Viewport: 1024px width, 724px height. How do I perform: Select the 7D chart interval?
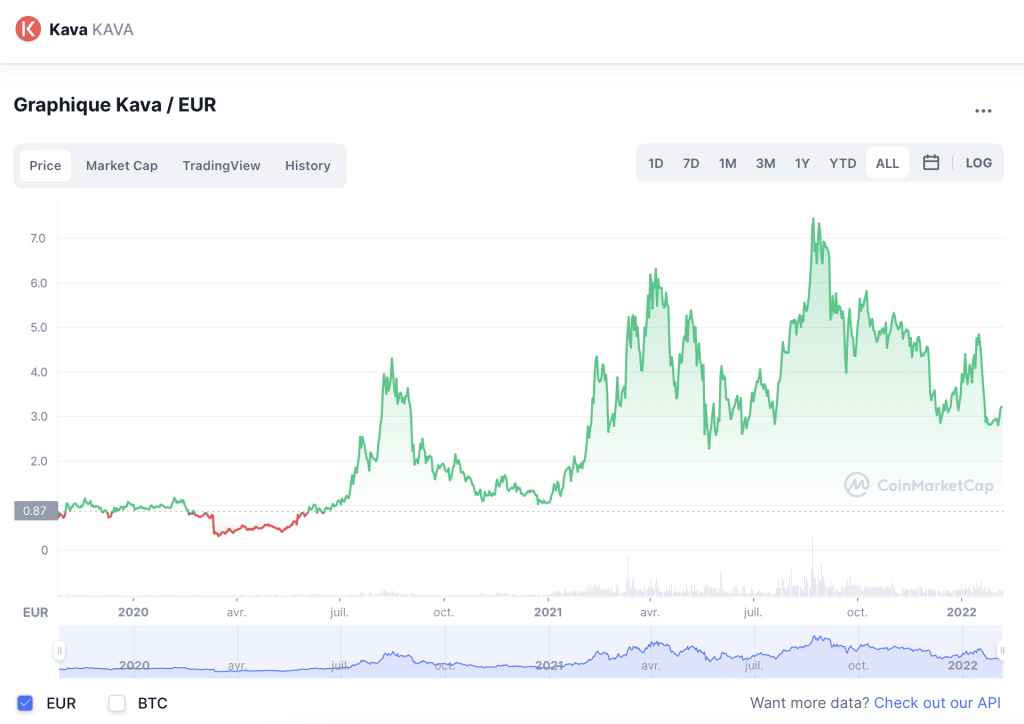691,162
